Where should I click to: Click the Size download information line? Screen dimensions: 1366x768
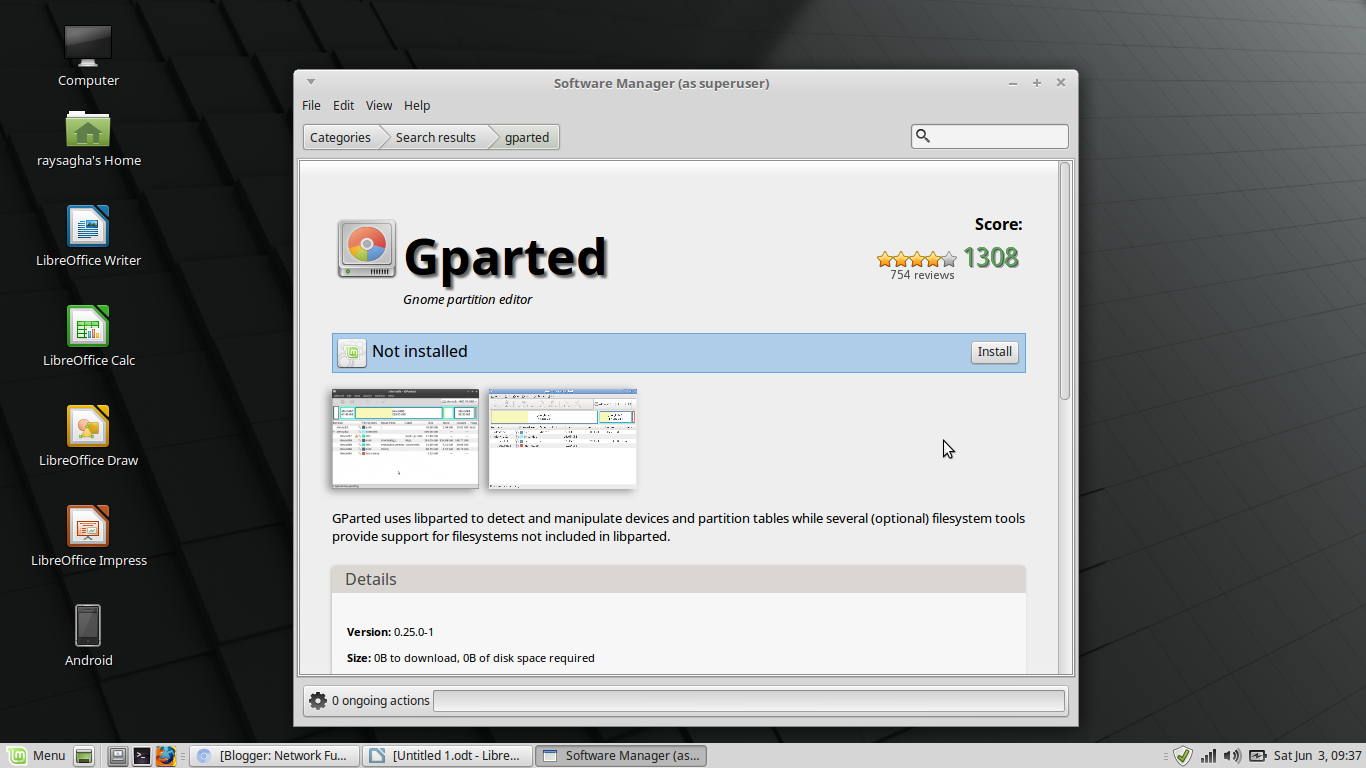coord(471,658)
